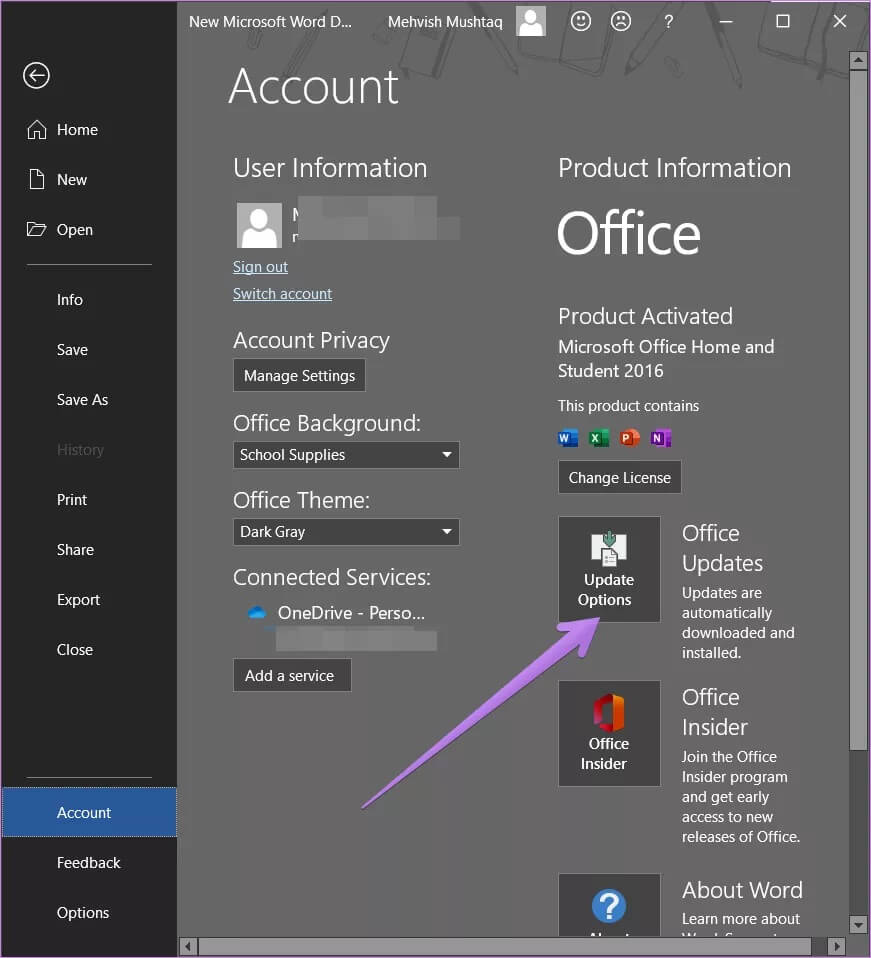The image size is (871, 958).
Task: Open the Office Theme dropdown
Action: coord(346,532)
